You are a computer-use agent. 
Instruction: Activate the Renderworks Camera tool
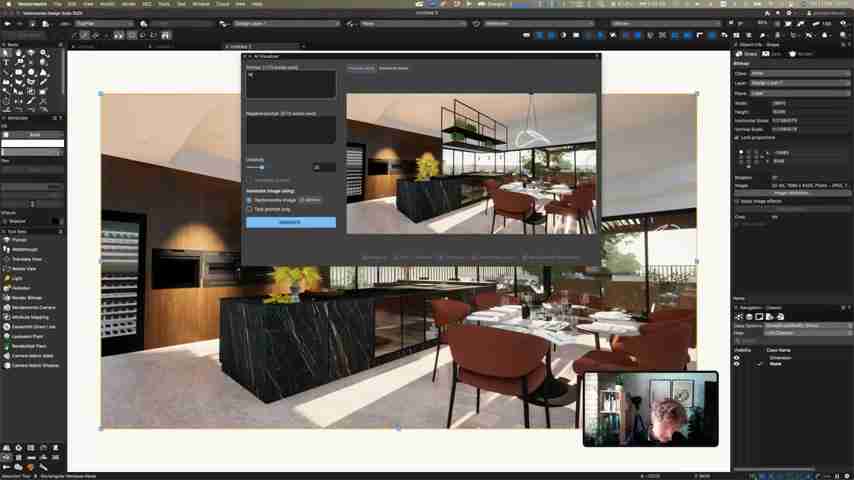point(33,308)
